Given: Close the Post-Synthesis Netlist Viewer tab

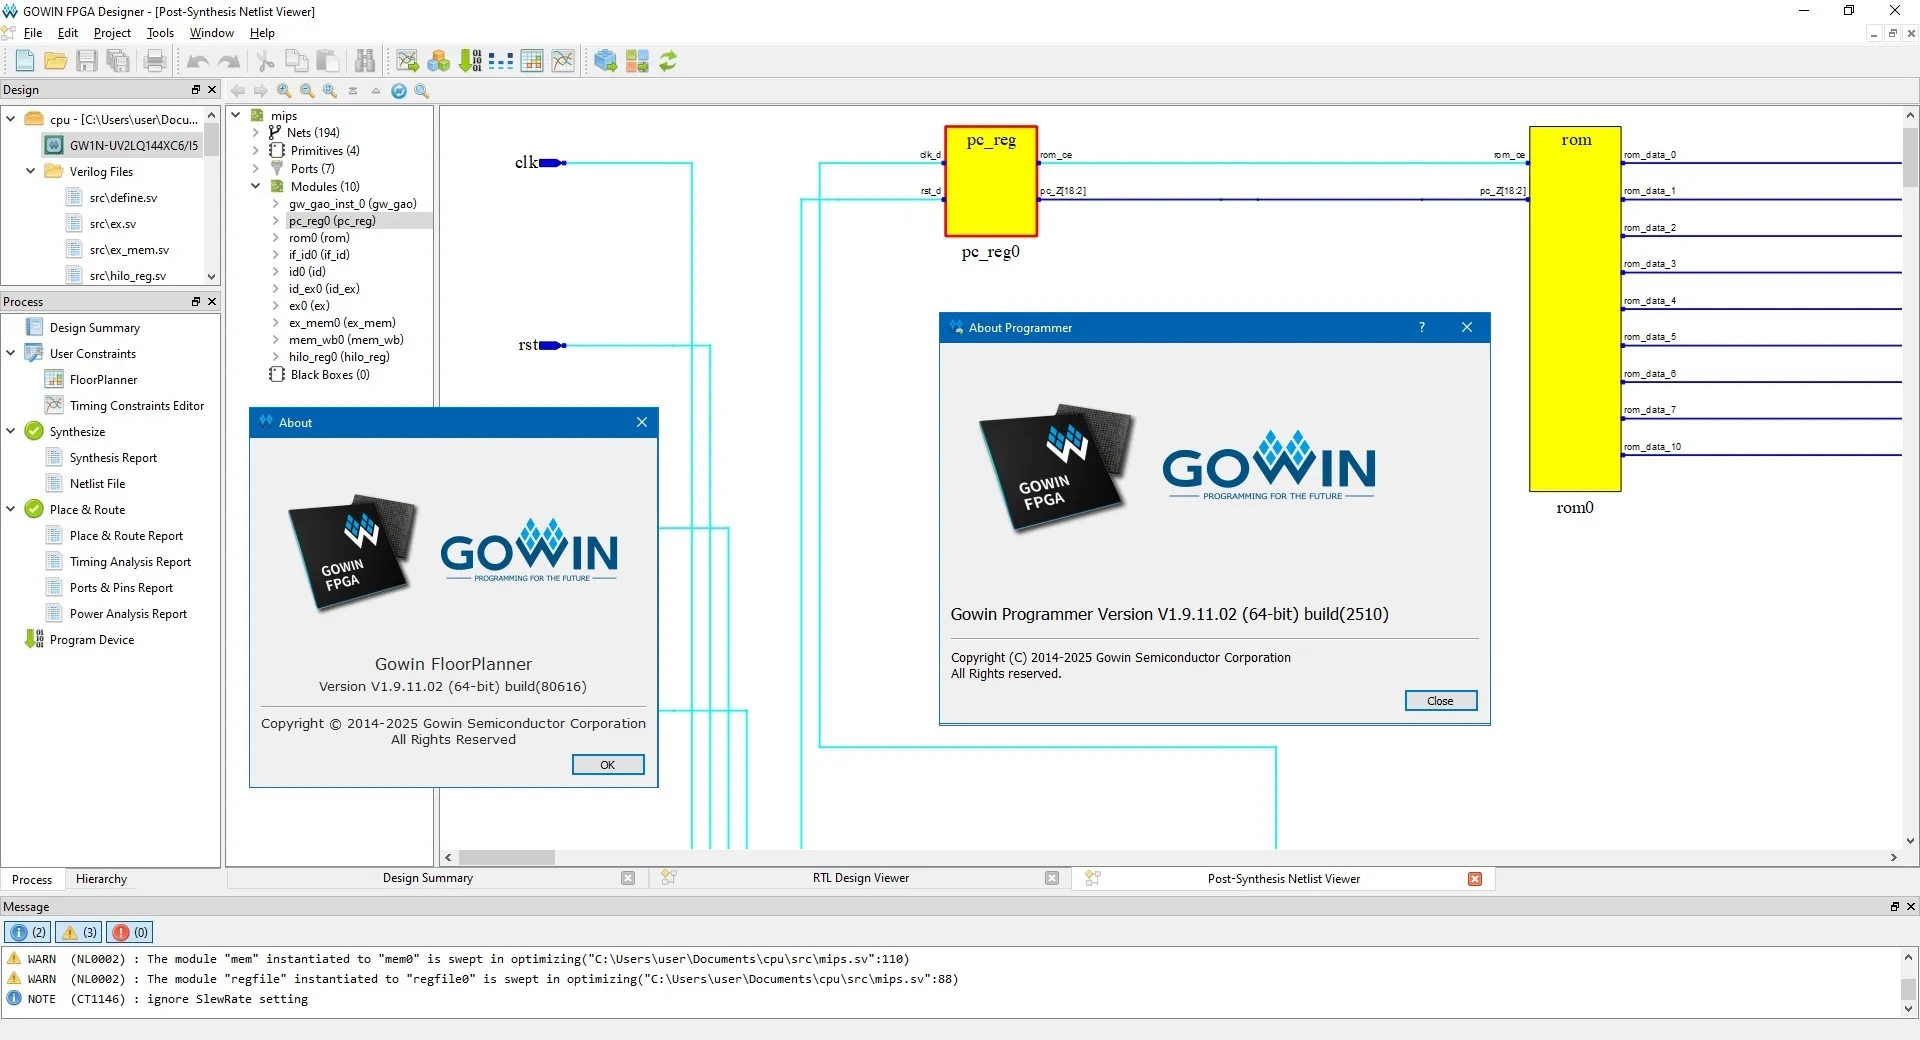Looking at the screenshot, I should pos(1475,879).
